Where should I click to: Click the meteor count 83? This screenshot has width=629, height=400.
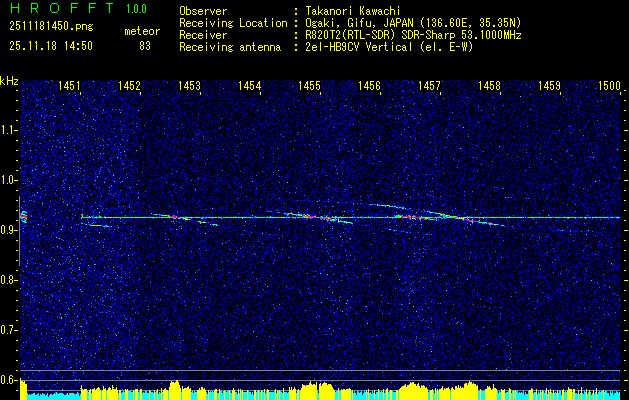click(x=145, y=46)
